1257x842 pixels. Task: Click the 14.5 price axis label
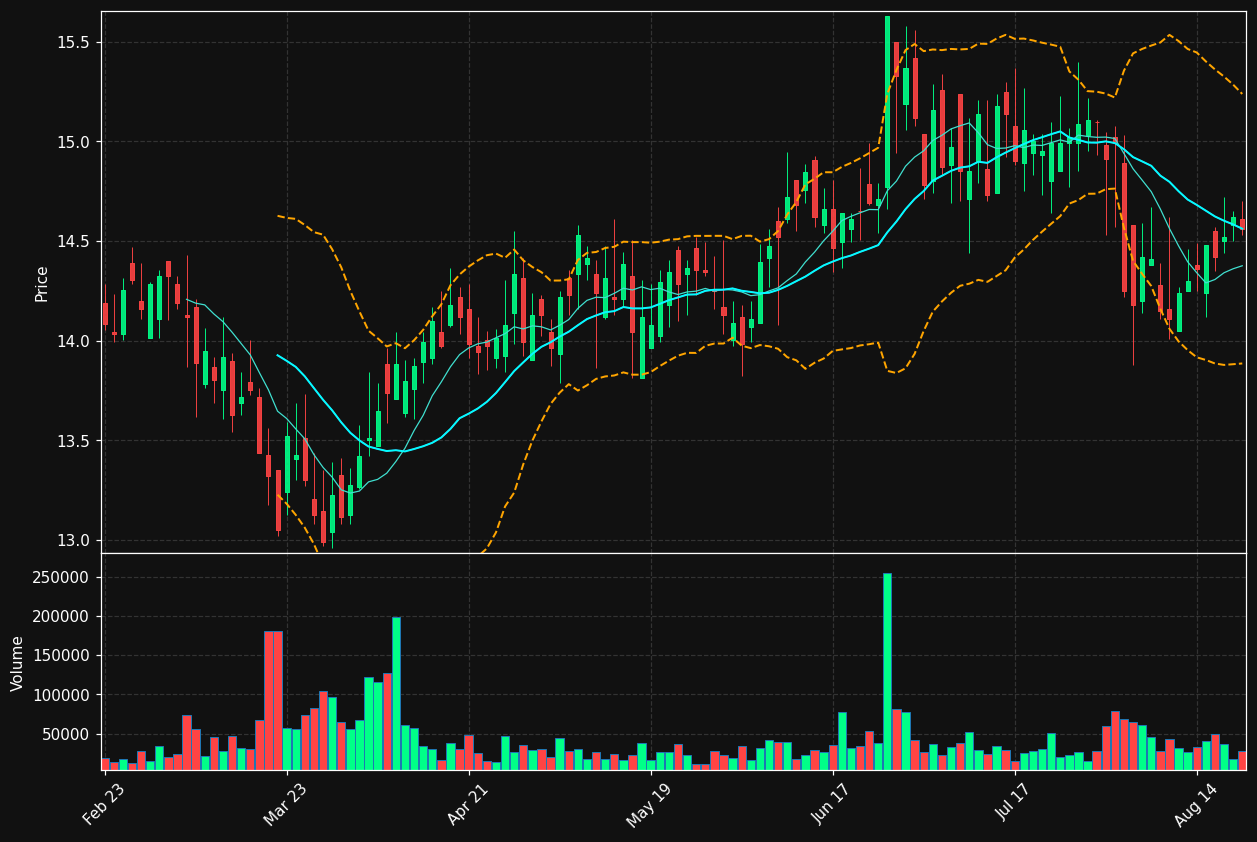(x=73, y=241)
